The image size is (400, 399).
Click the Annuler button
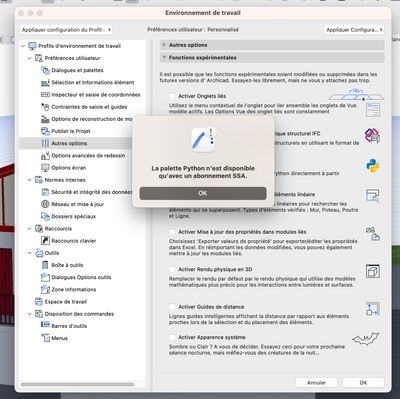(x=316, y=383)
